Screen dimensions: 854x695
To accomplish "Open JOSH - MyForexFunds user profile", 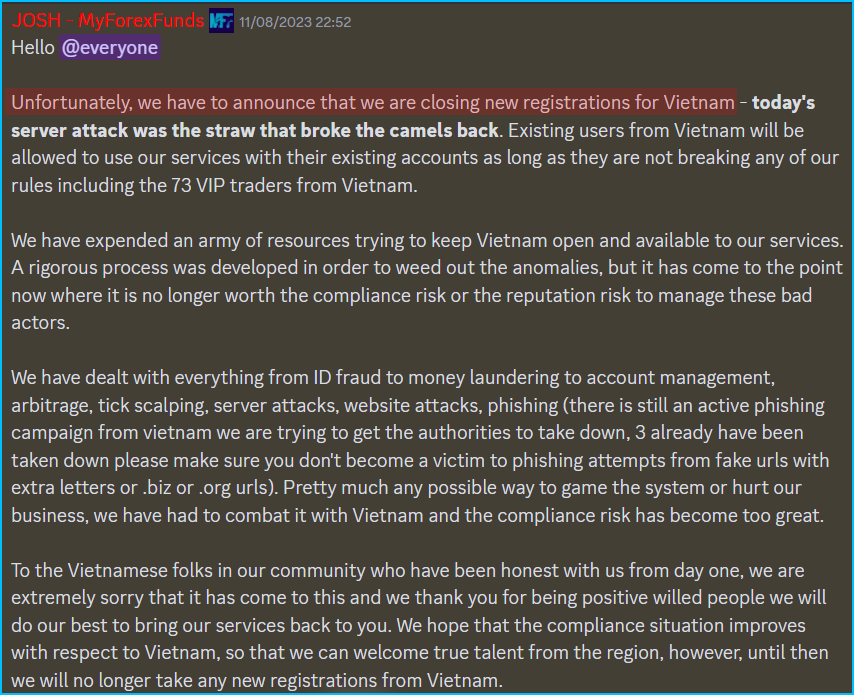I will 108,21.
